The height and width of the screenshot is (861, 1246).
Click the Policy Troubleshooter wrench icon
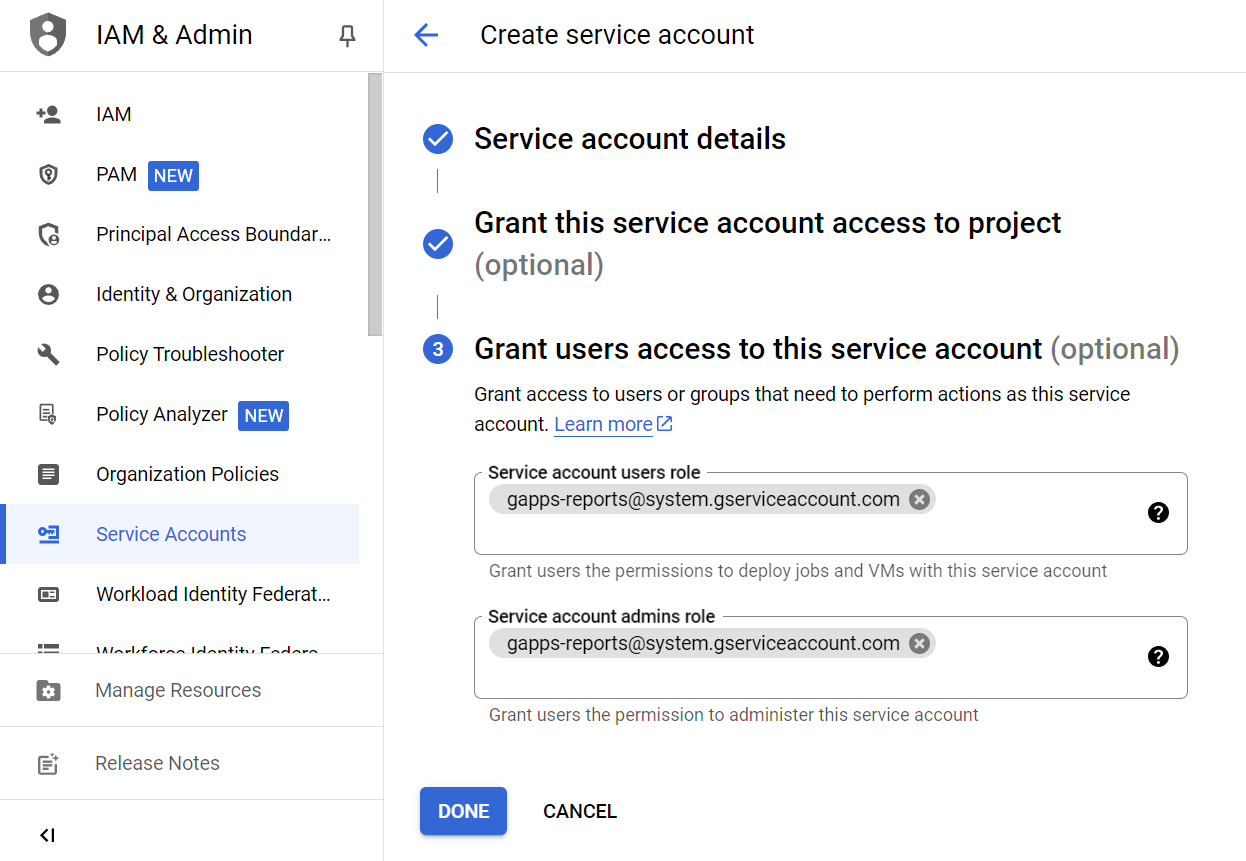click(48, 355)
